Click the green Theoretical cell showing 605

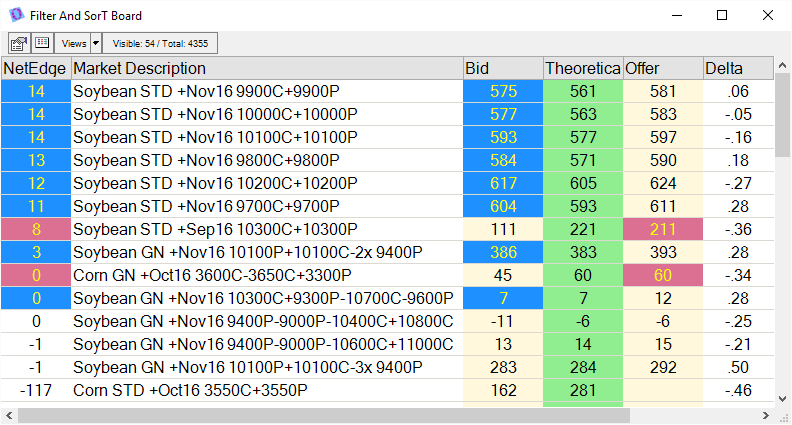pyautogui.click(x=583, y=183)
